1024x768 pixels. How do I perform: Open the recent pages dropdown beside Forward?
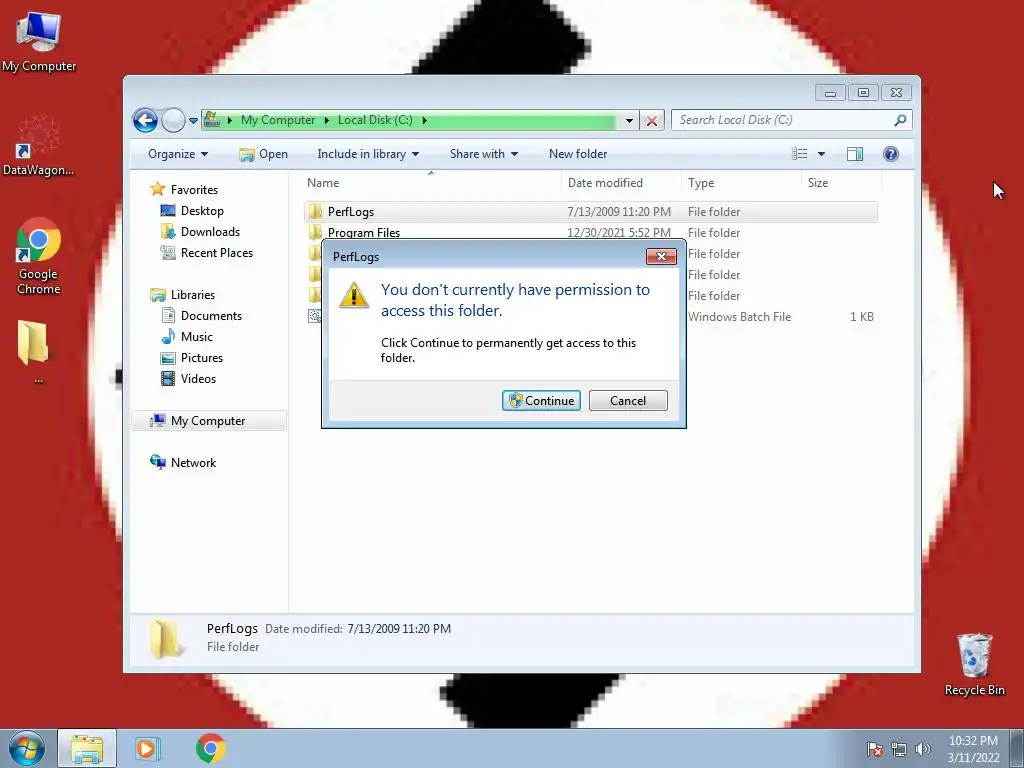[193, 120]
